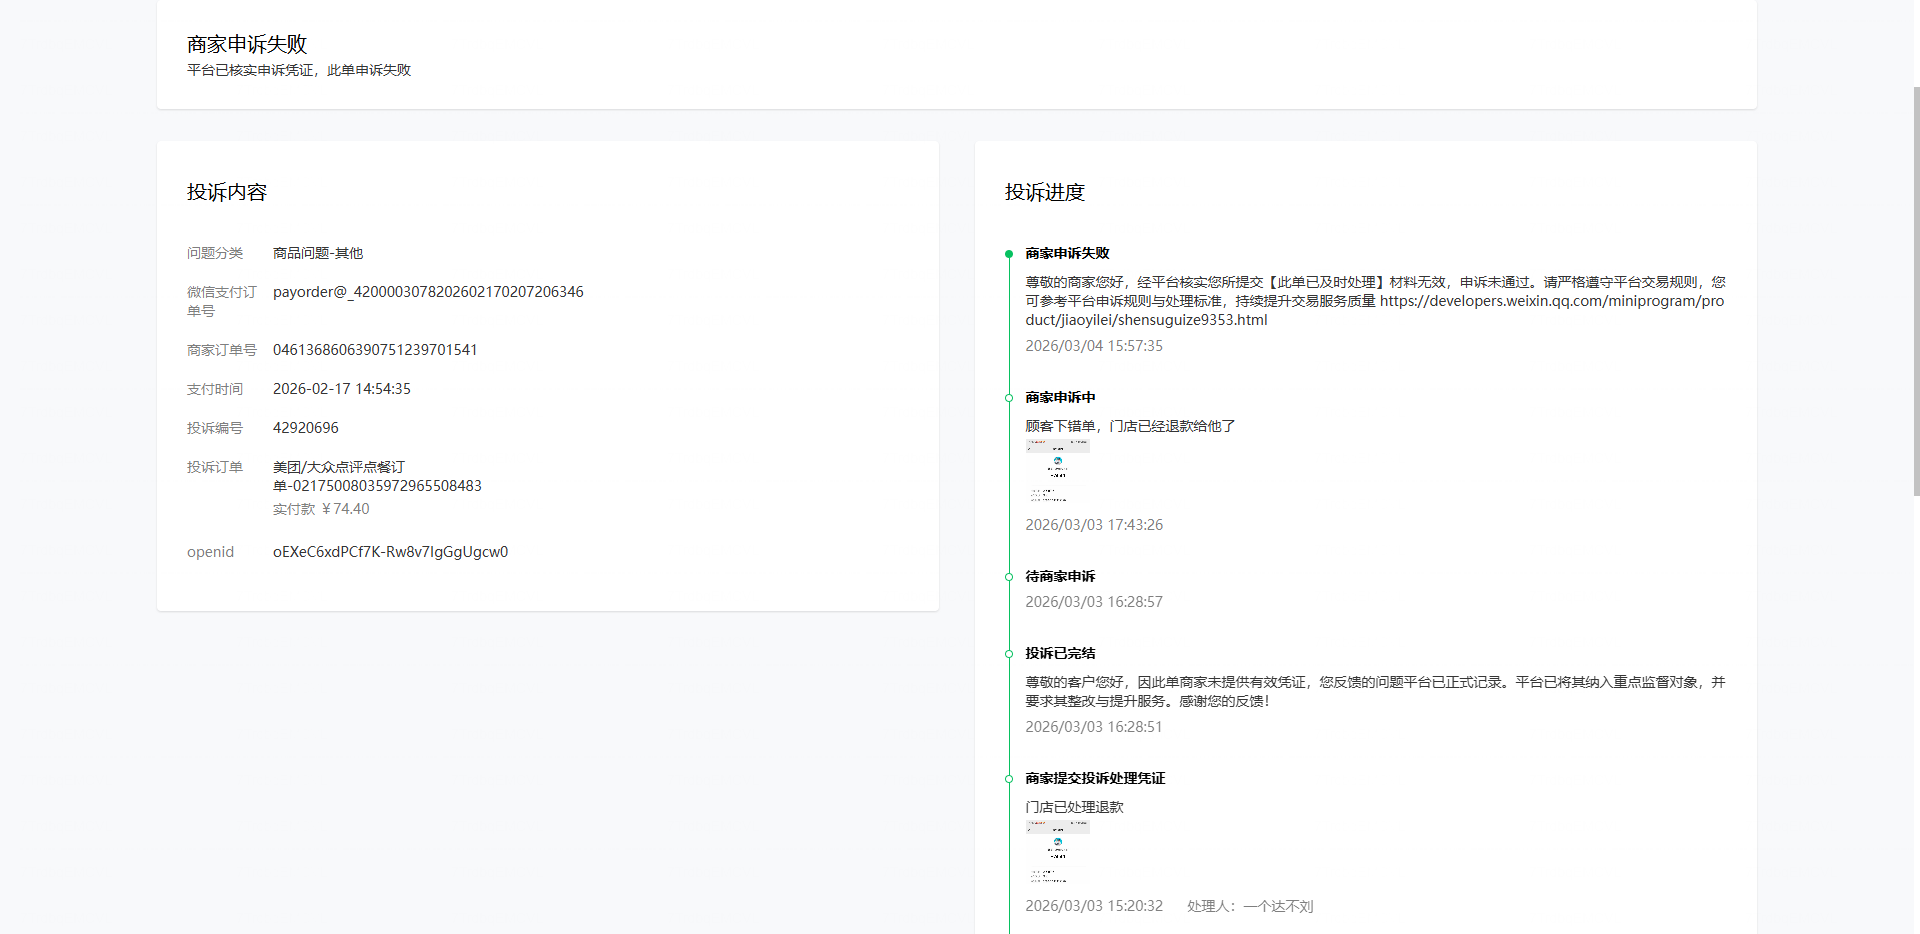Select the complaint number 42920696

pos(306,428)
